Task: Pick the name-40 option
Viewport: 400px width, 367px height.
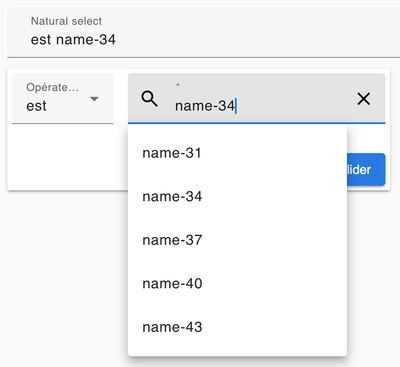Action: coord(237,284)
